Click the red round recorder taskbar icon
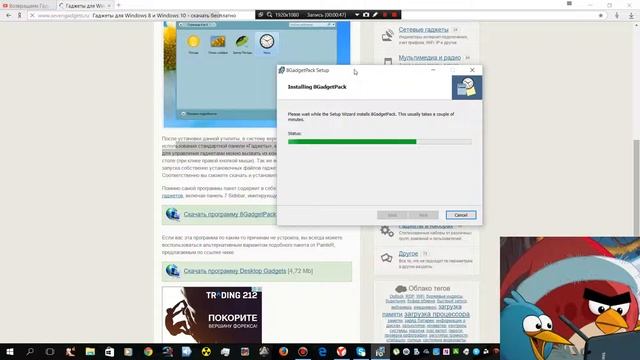Viewport: 640px width, 360px height. [303, 351]
